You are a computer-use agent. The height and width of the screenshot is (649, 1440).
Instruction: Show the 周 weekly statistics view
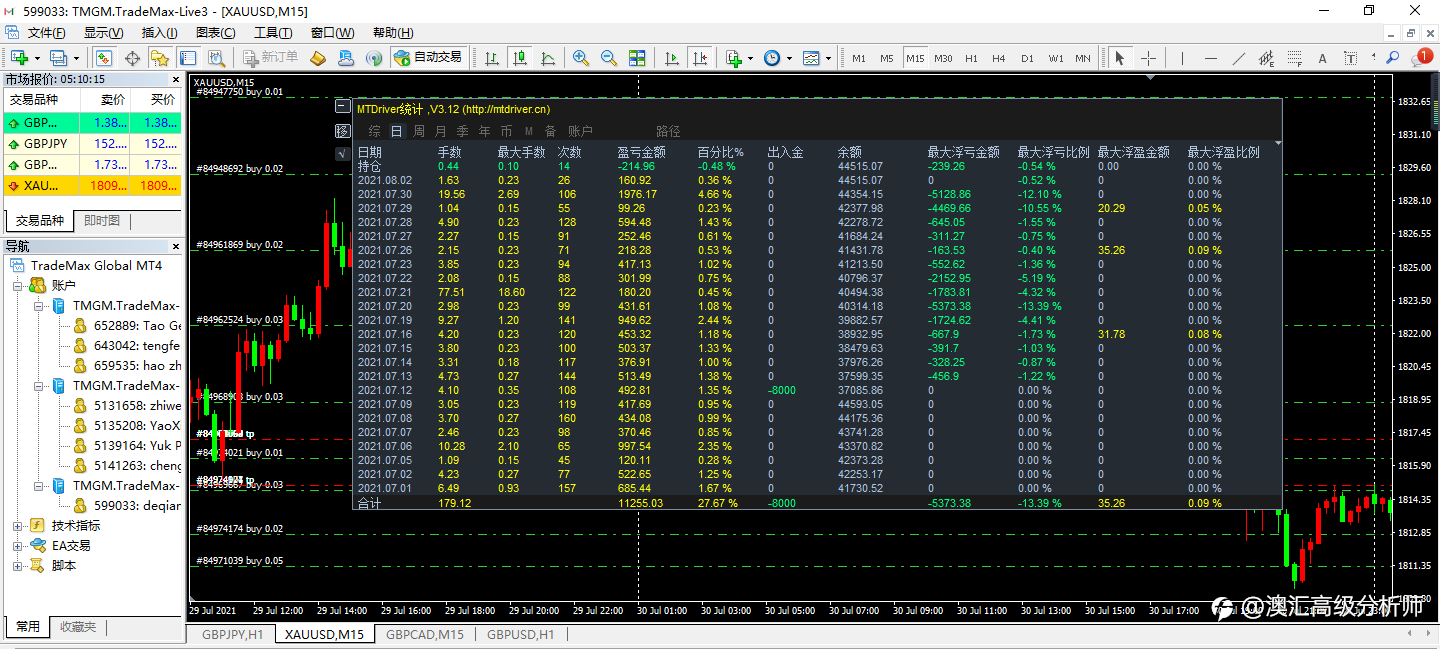point(419,131)
